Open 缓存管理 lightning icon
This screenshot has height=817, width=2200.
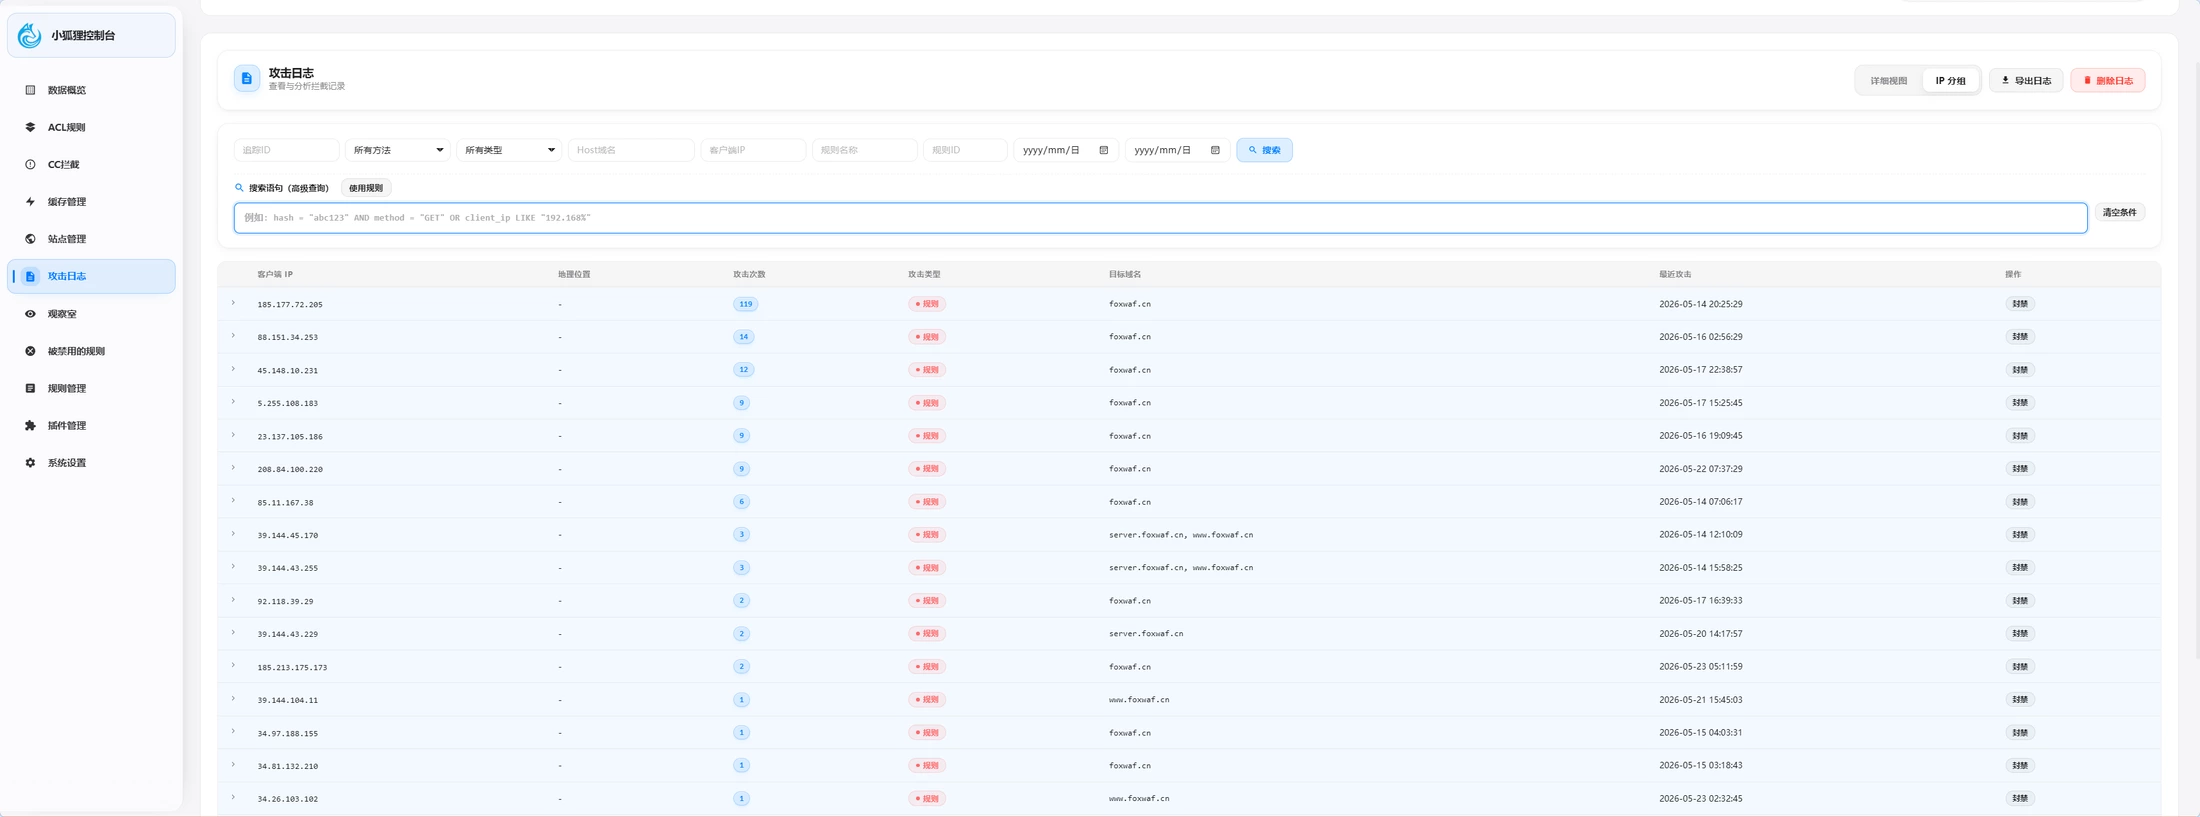(30, 202)
